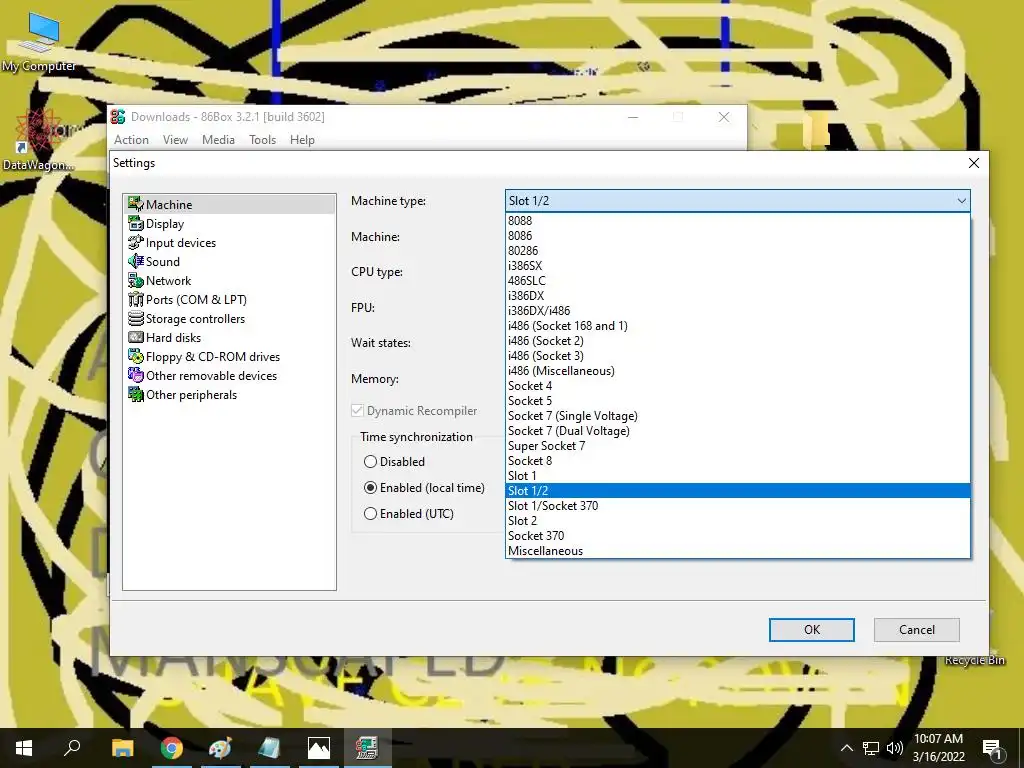Open the My Computer desktop icon
Image resolution: width=1024 pixels, height=768 pixels.
(39, 40)
